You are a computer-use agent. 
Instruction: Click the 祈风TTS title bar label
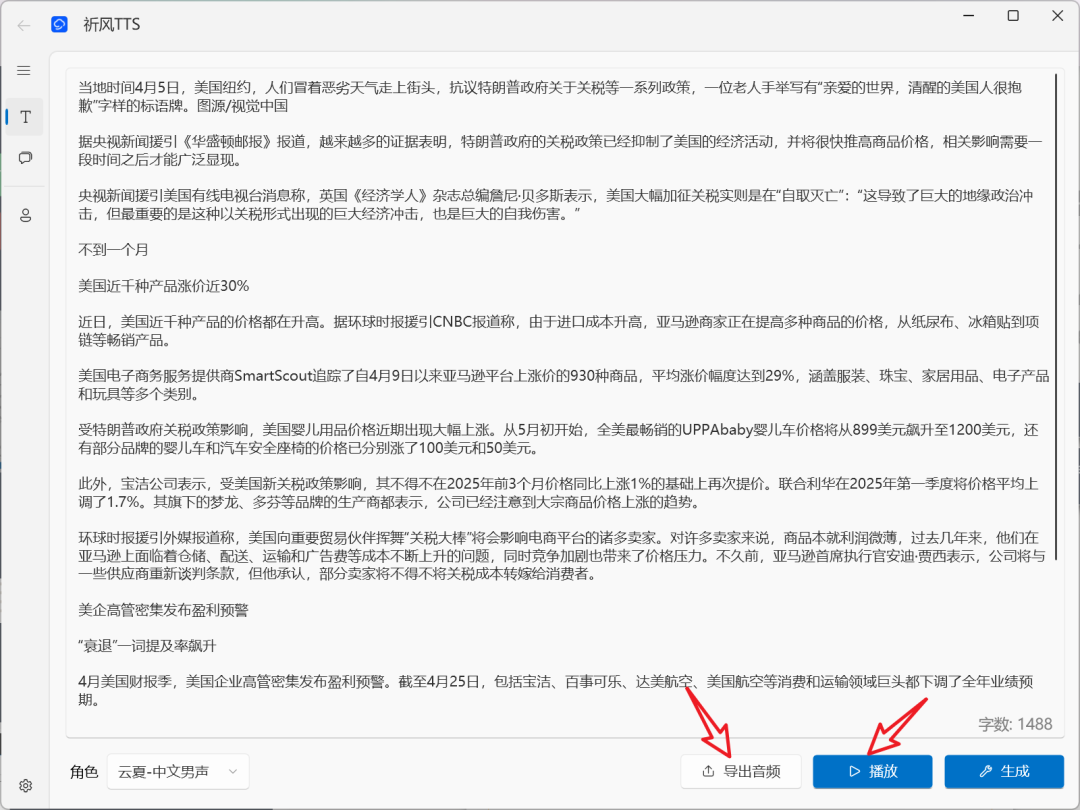[113, 24]
